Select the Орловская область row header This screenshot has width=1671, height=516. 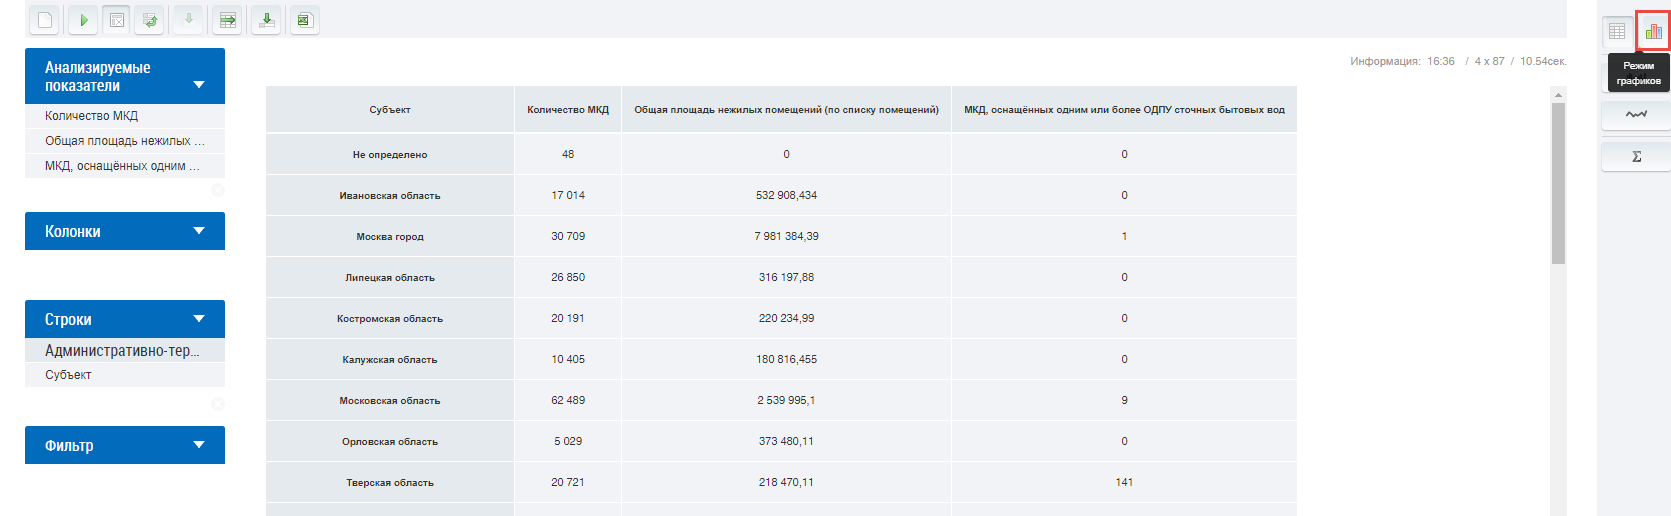point(390,441)
